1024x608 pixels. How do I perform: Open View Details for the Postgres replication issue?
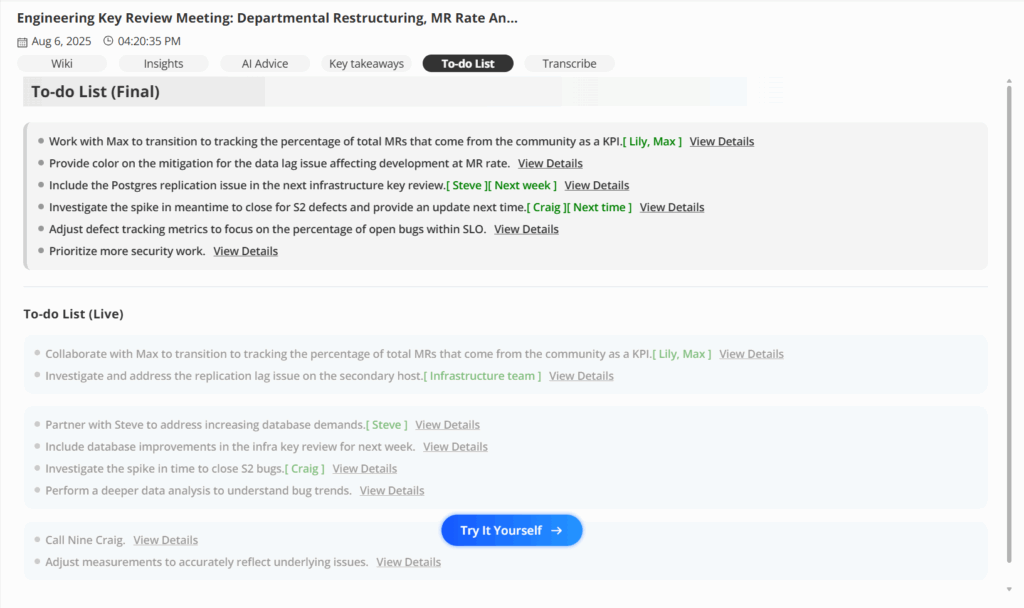(596, 185)
